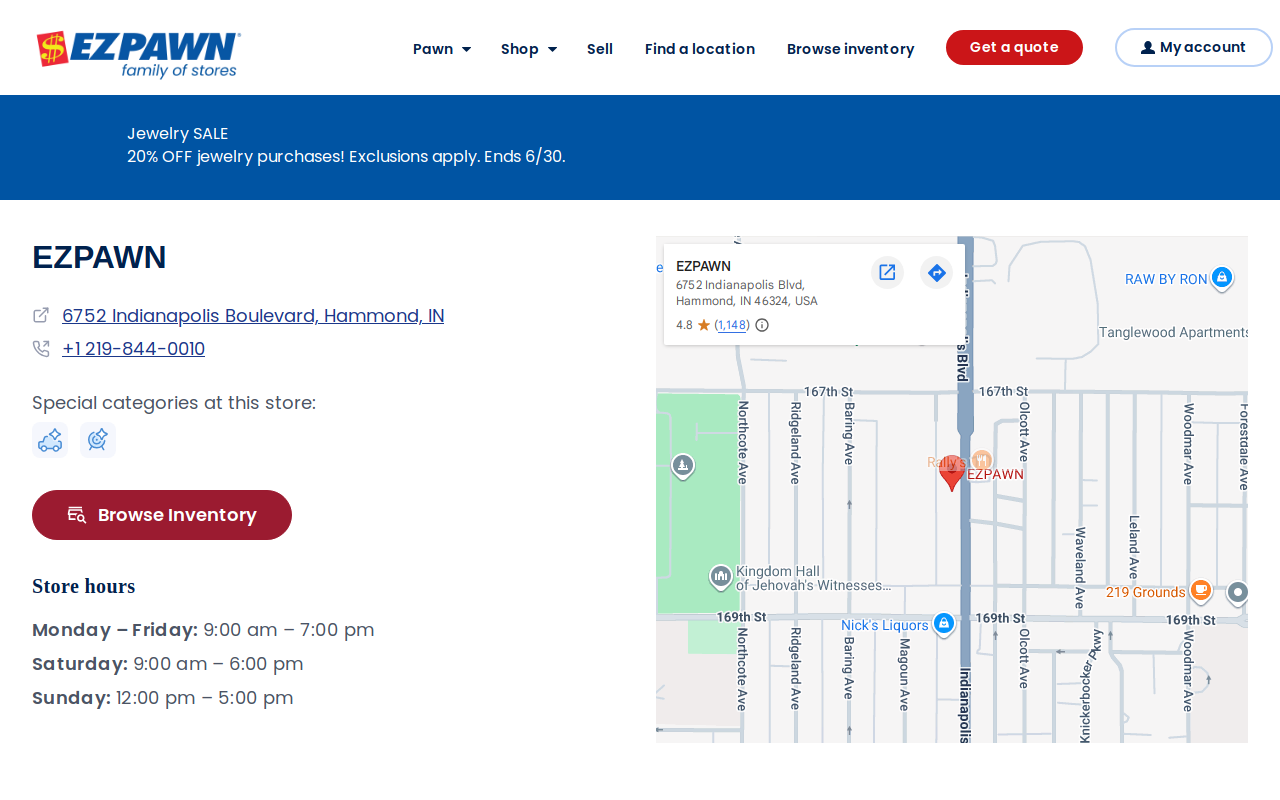
Task: Click the Store hours heading
Action: pos(84,586)
